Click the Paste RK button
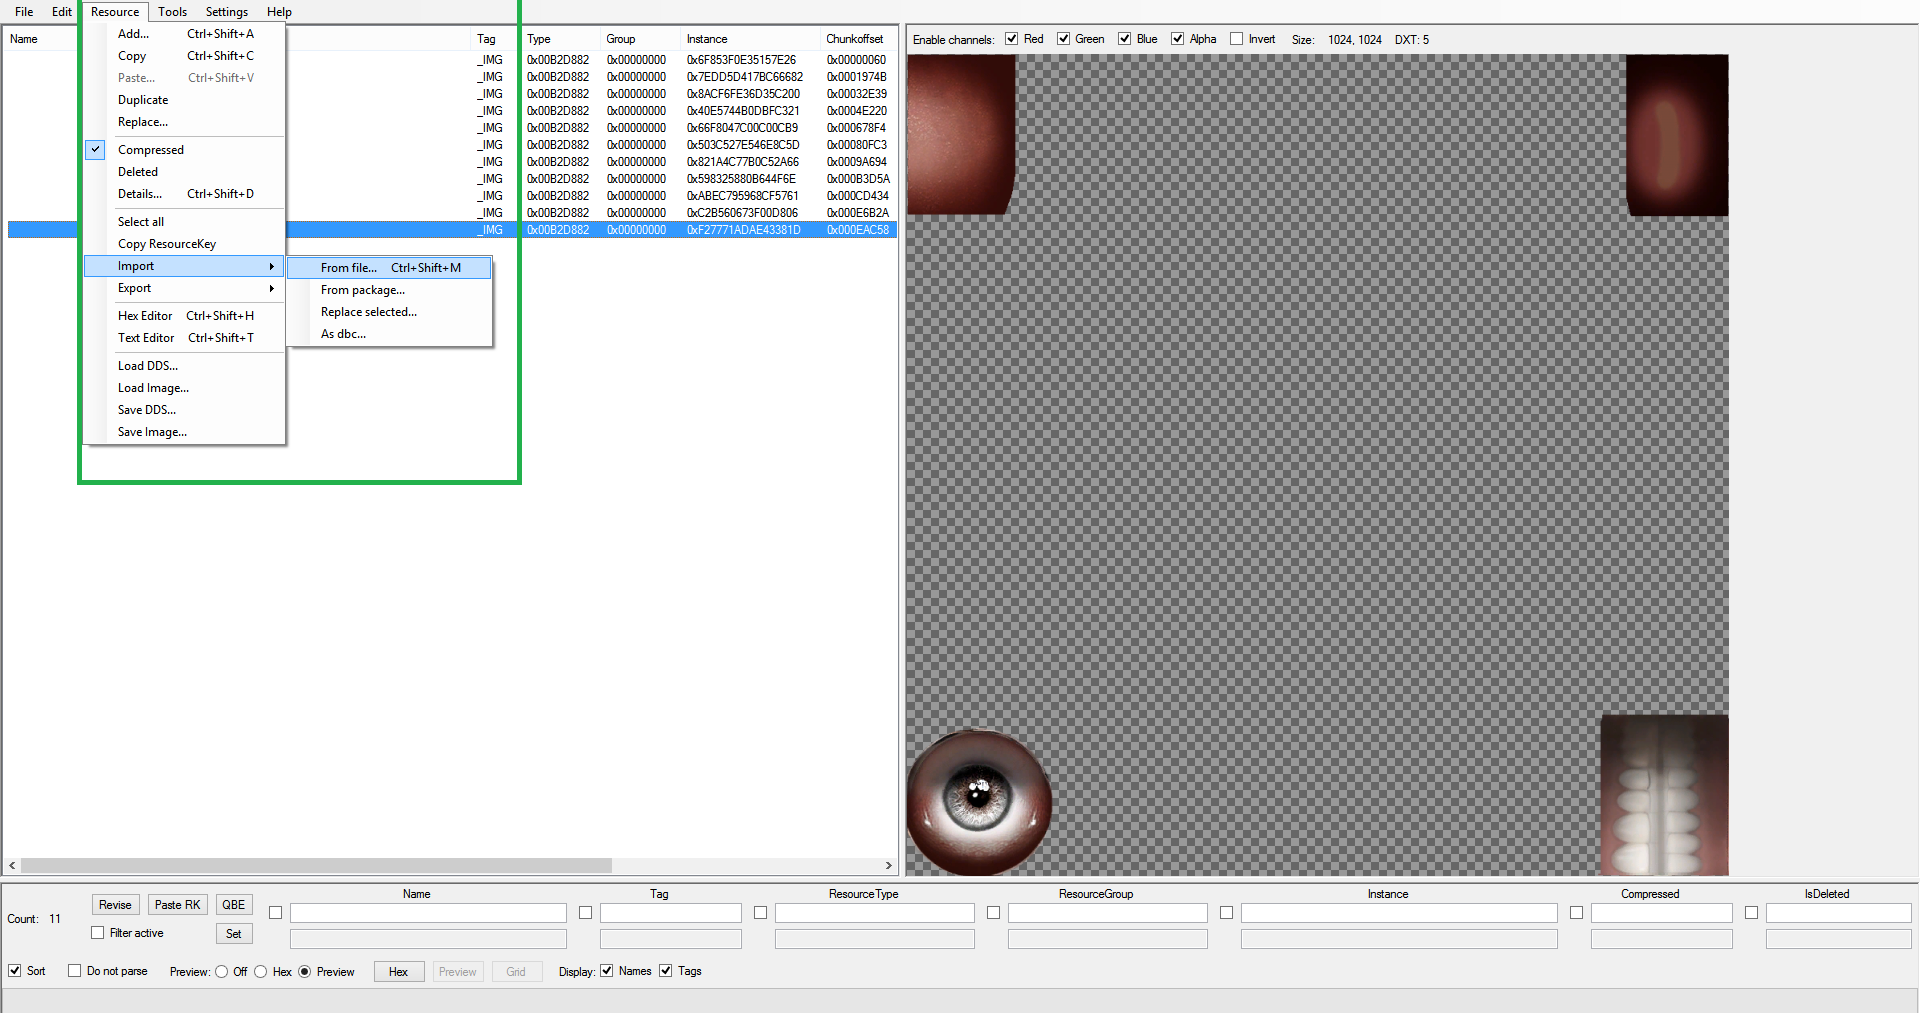Screen dimensions: 1920x1013 point(177,905)
